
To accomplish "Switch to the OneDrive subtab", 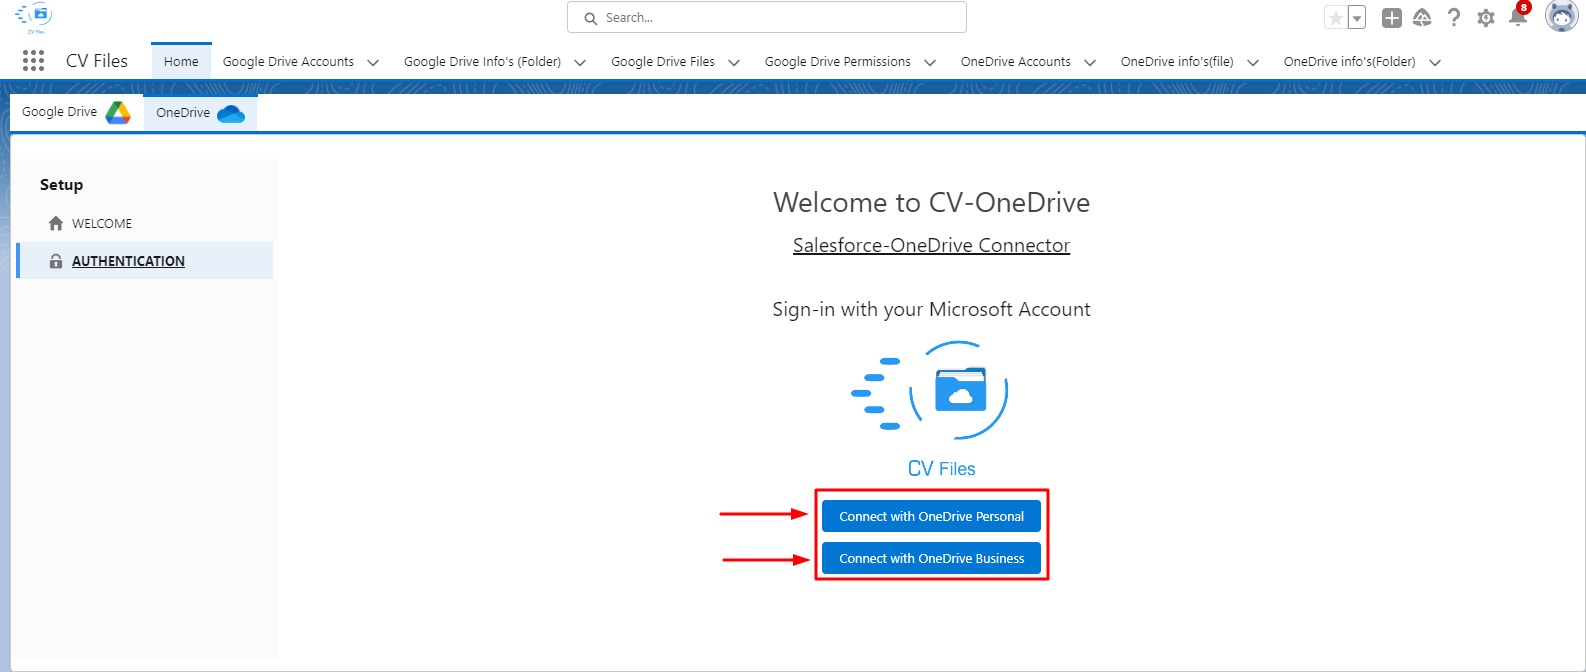I will coord(200,112).
